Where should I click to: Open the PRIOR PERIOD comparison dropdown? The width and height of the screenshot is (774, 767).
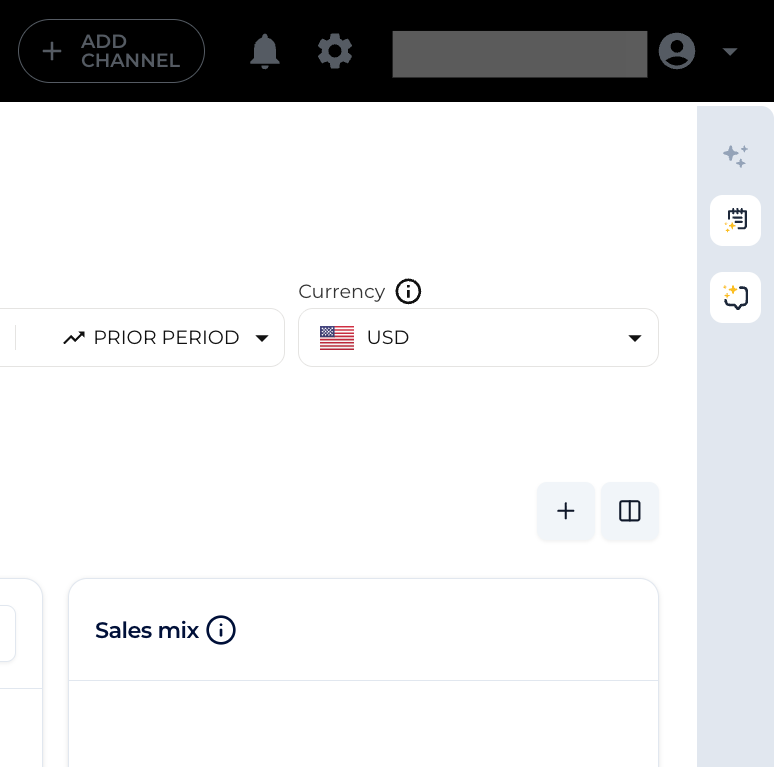tap(166, 338)
